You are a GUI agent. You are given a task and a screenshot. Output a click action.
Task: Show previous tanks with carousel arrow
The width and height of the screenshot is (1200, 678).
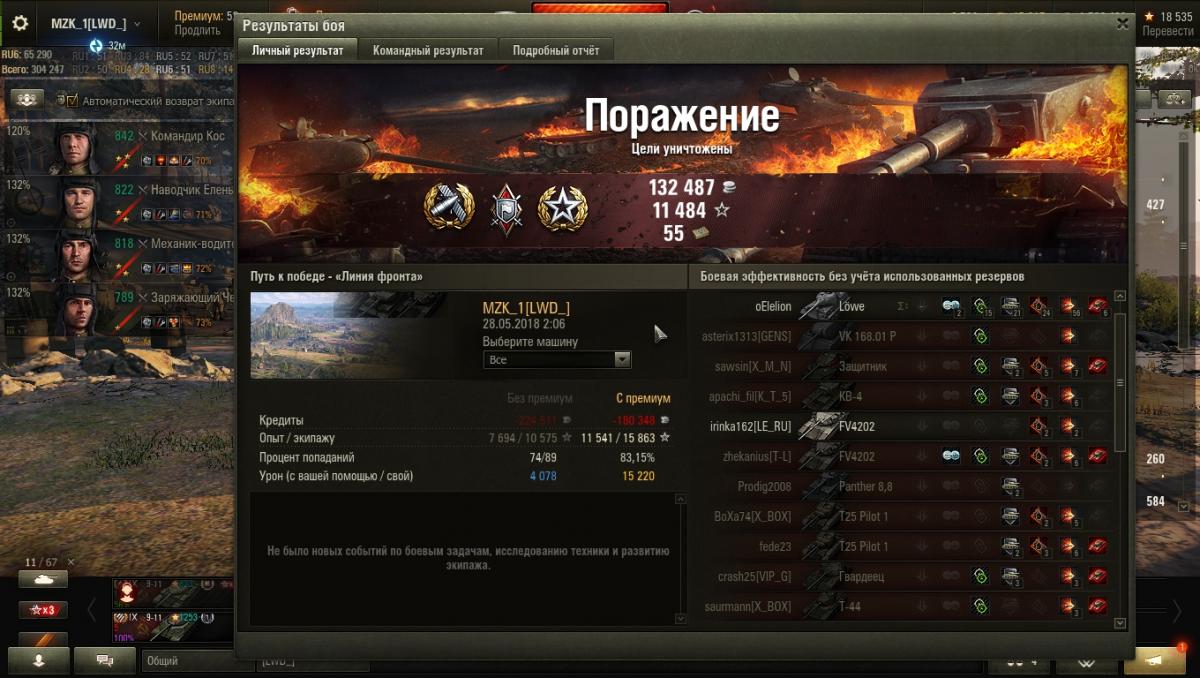[92, 609]
